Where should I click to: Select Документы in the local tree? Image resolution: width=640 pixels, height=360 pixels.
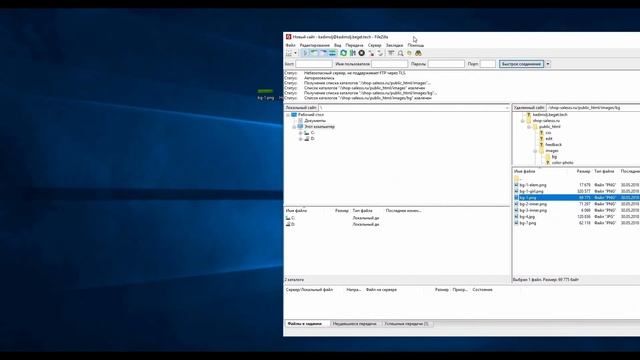(x=315, y=121)
